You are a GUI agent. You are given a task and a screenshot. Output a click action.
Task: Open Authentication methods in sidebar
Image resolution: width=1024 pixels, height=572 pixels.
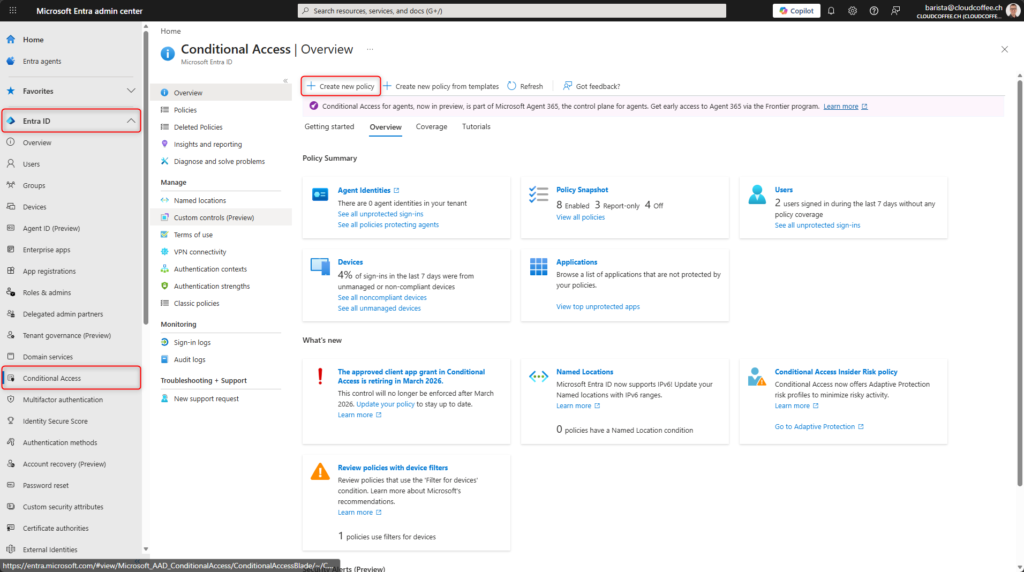coord(60,443)
